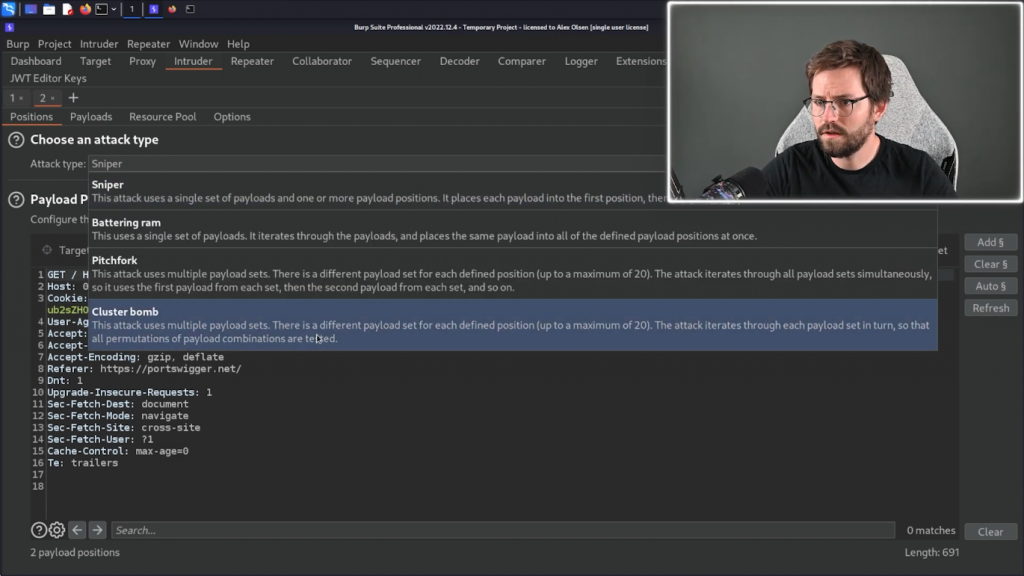Switch to the Dashboard tab
Viewport: 1024px width, 576px height.
[x=36, y=61]
